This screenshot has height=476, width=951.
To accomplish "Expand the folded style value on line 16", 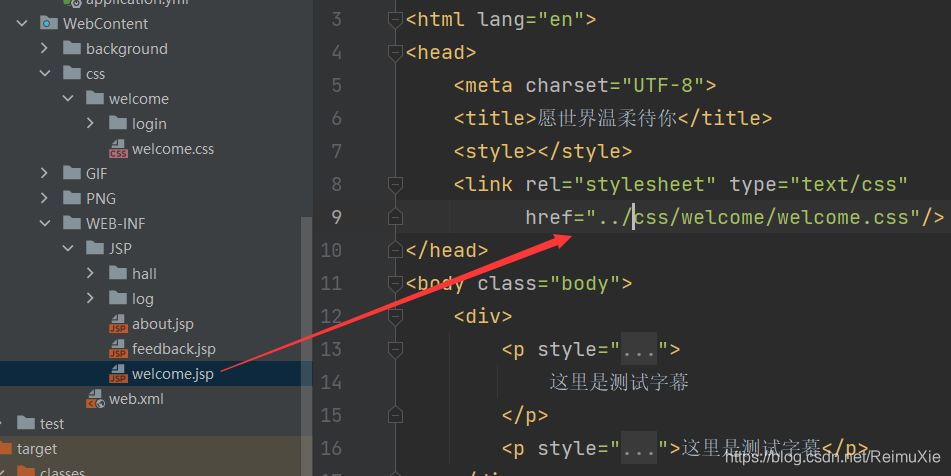I will (x=638, y=448).
